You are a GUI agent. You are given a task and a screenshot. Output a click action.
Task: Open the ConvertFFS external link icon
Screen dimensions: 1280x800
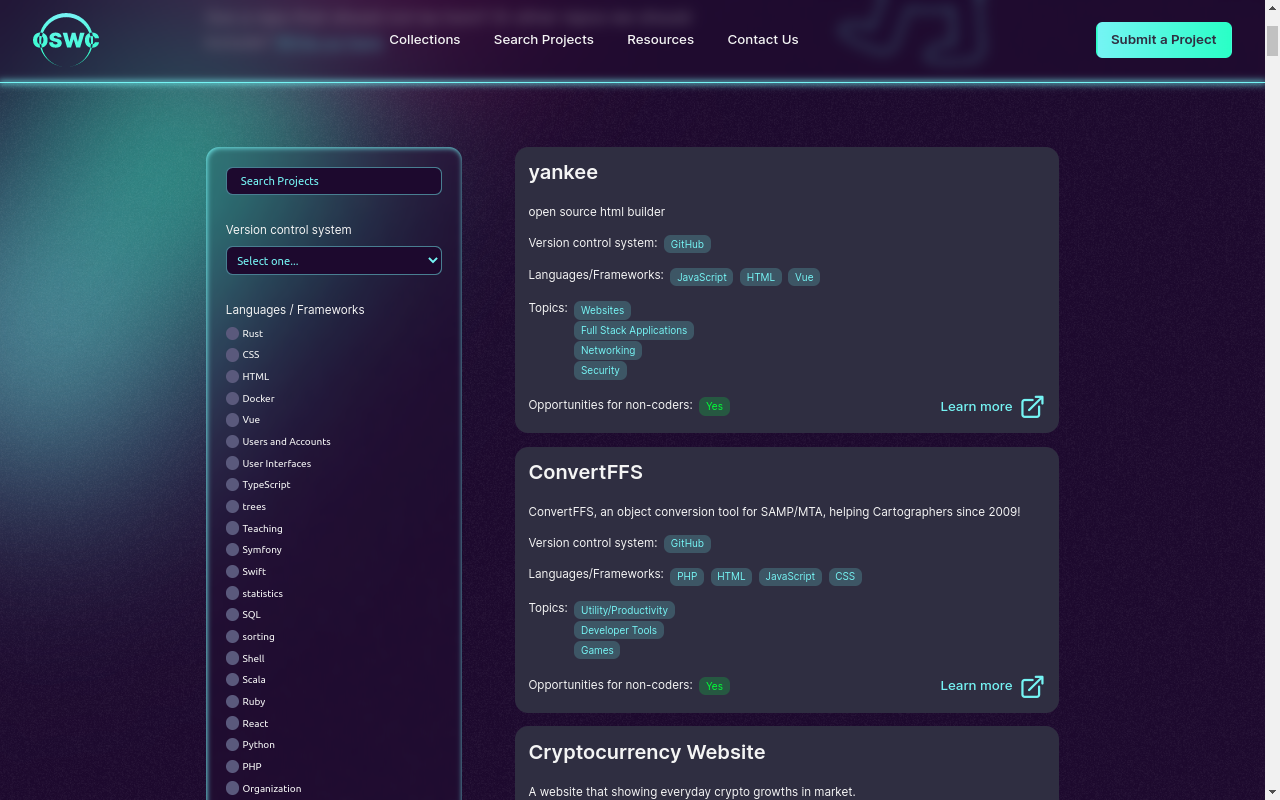click(1031, 687)
